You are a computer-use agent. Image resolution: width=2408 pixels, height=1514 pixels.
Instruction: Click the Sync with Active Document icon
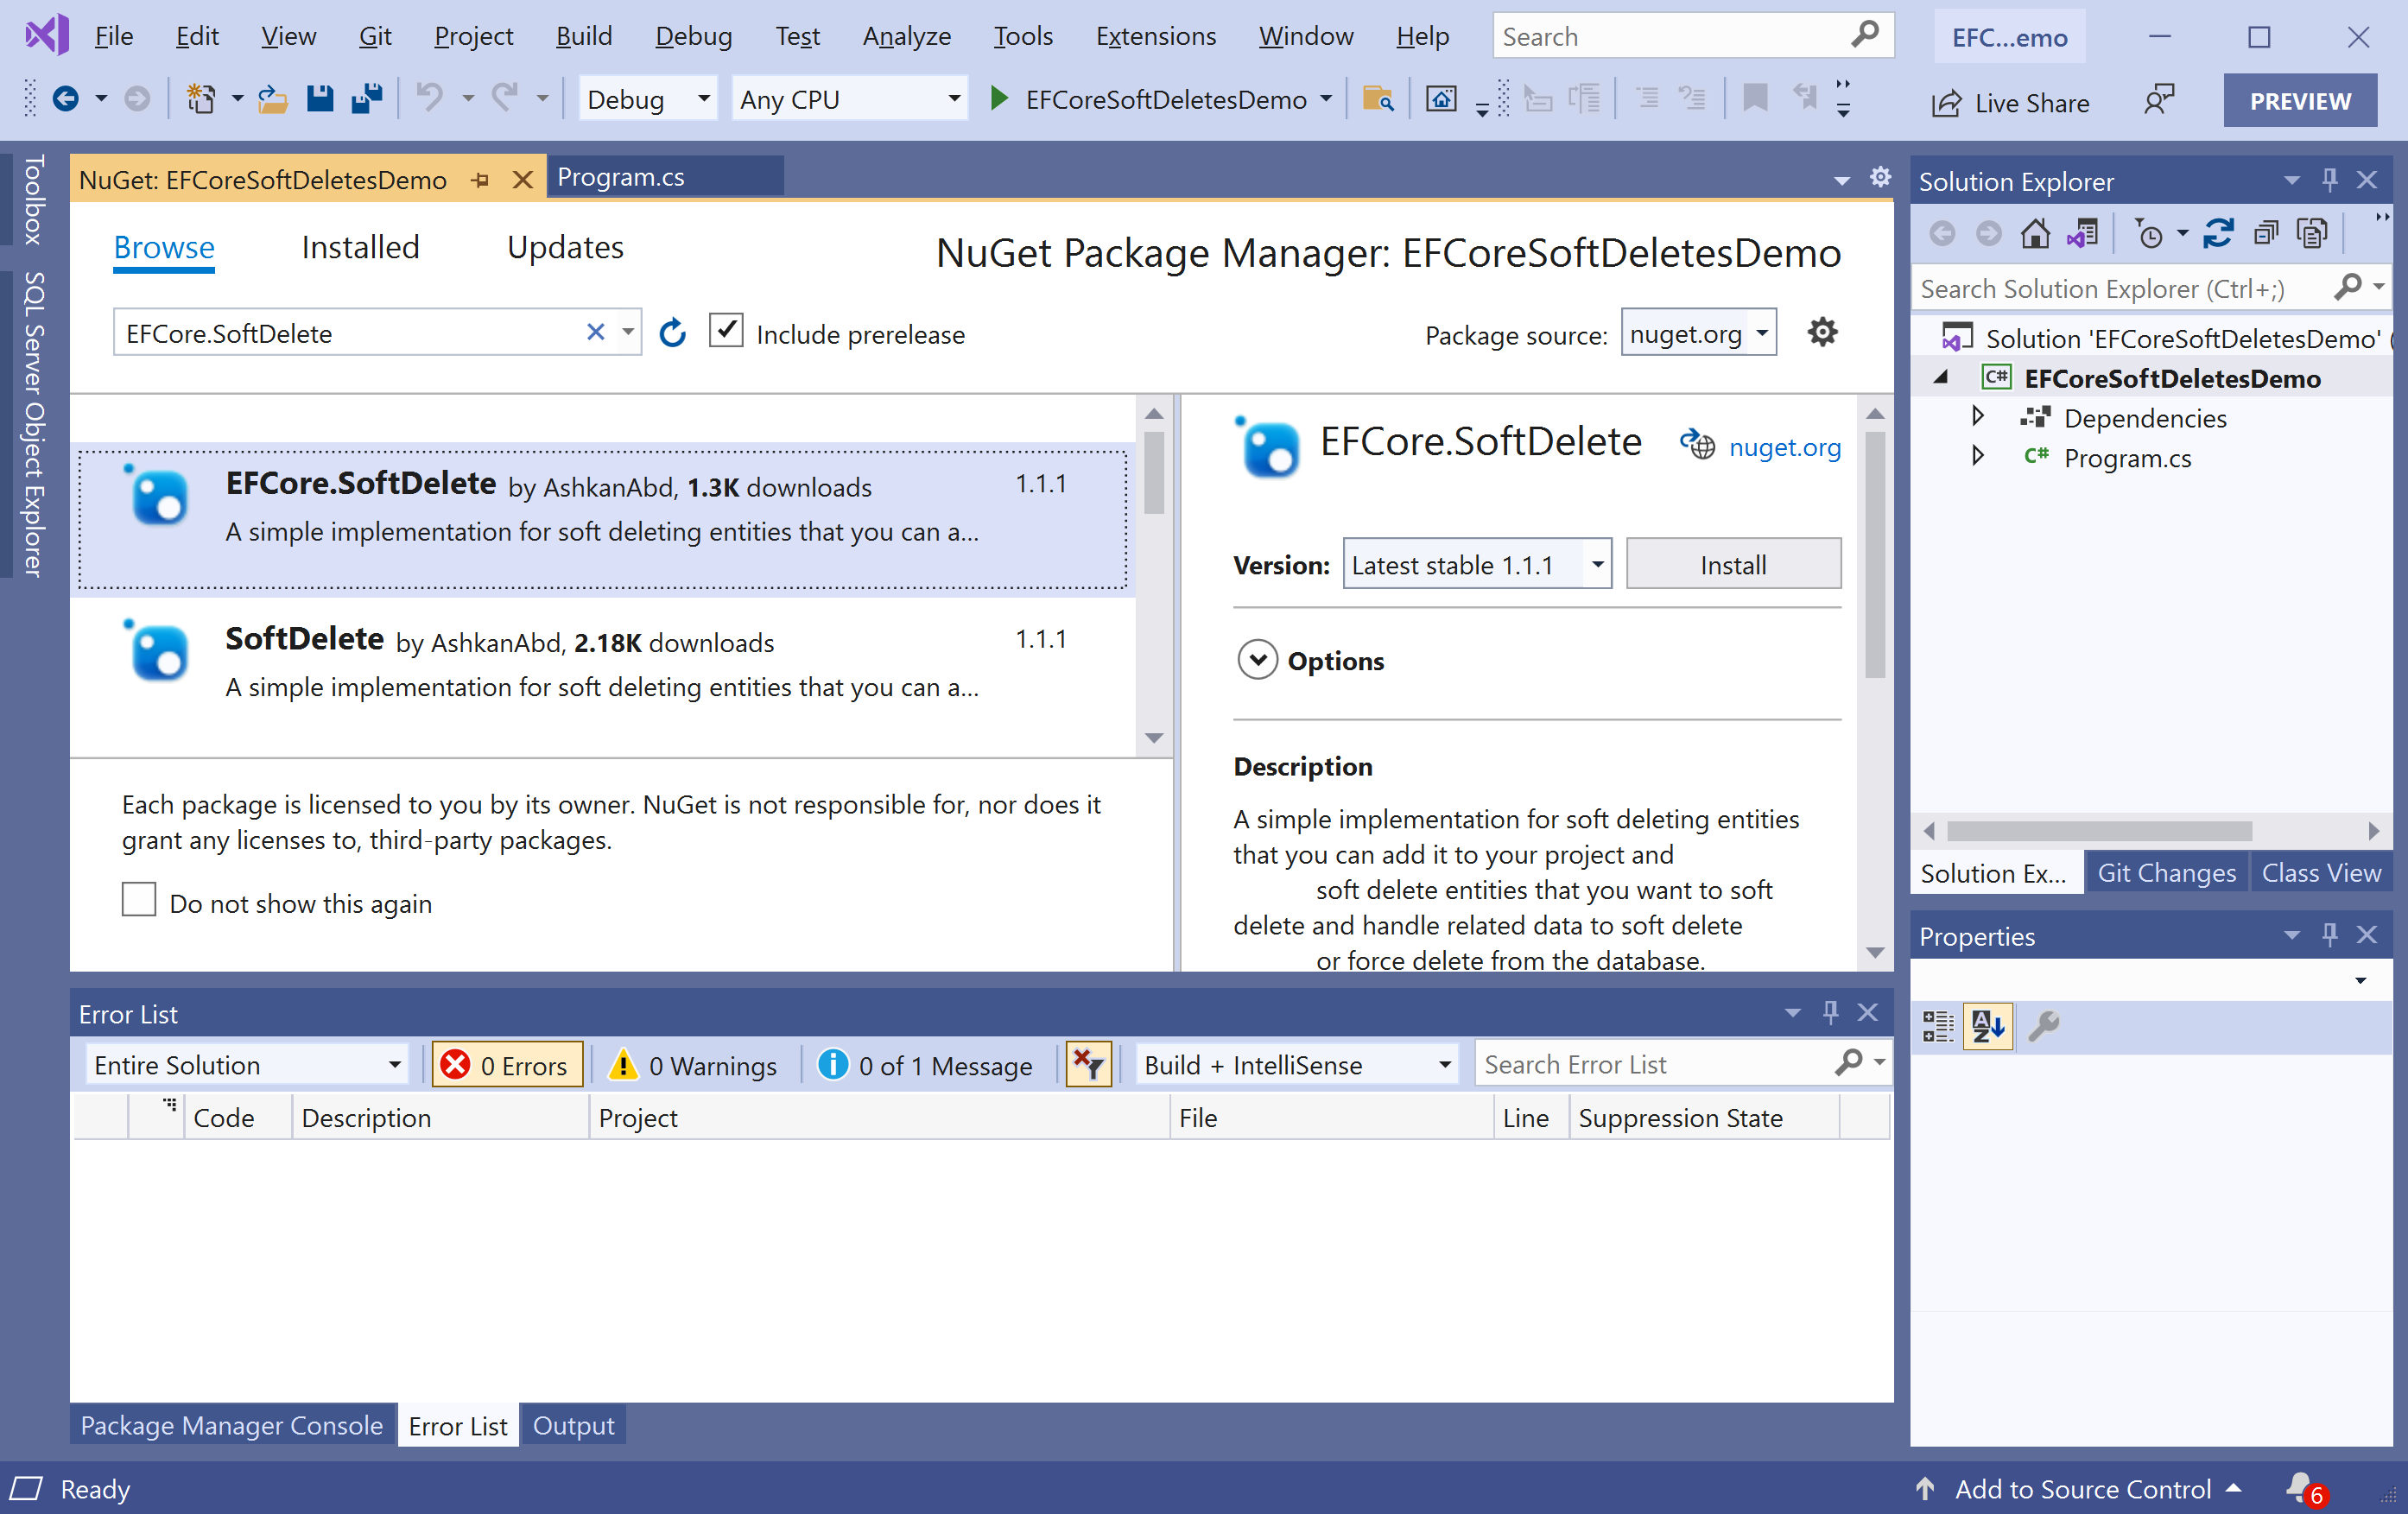click(x=2218, y=234)
